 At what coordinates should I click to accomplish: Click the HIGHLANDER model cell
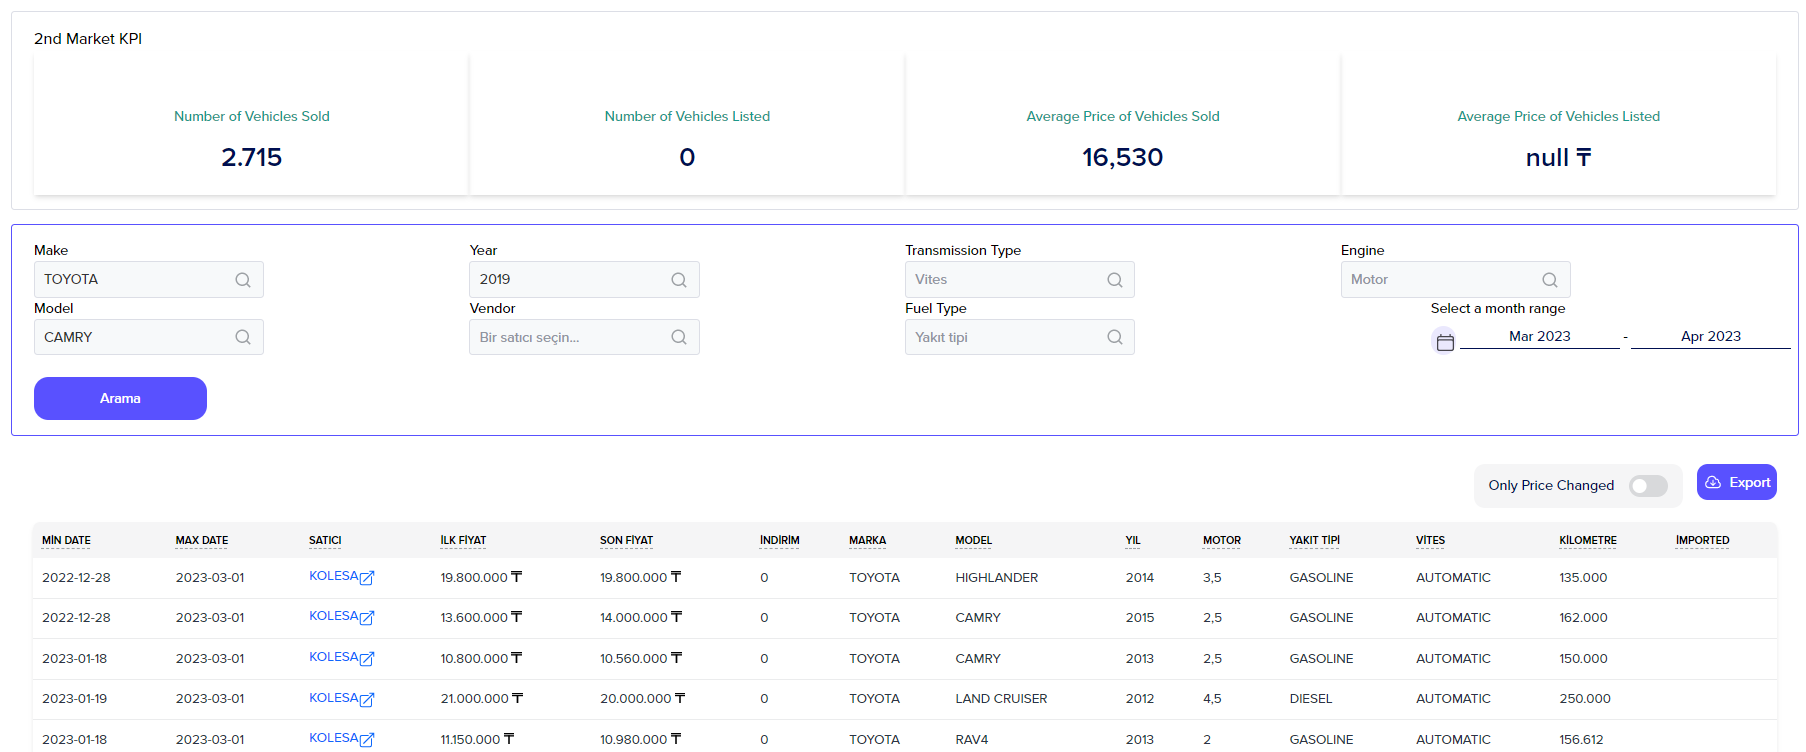[x=997, y=578]
